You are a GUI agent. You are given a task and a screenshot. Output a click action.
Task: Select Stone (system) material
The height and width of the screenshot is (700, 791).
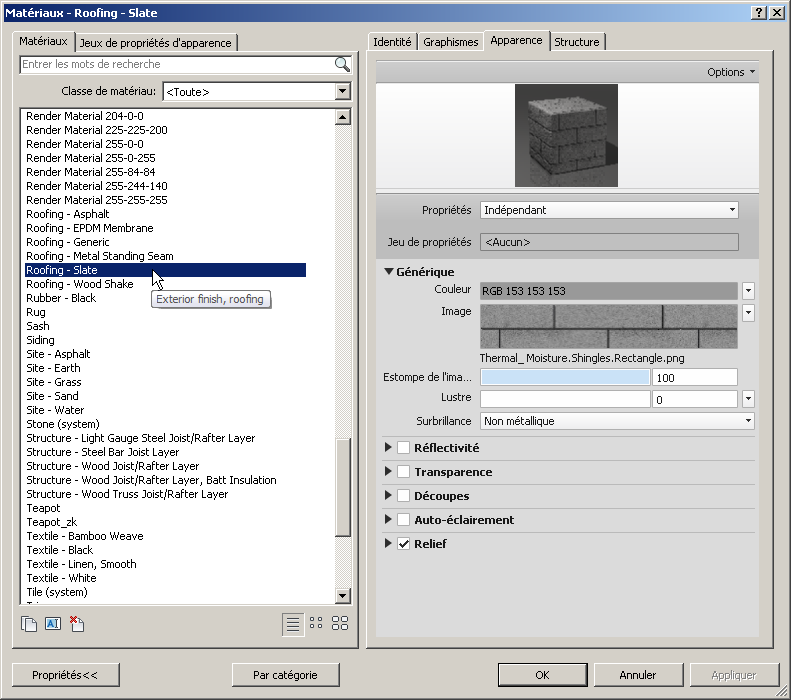(x=63, y=424)
